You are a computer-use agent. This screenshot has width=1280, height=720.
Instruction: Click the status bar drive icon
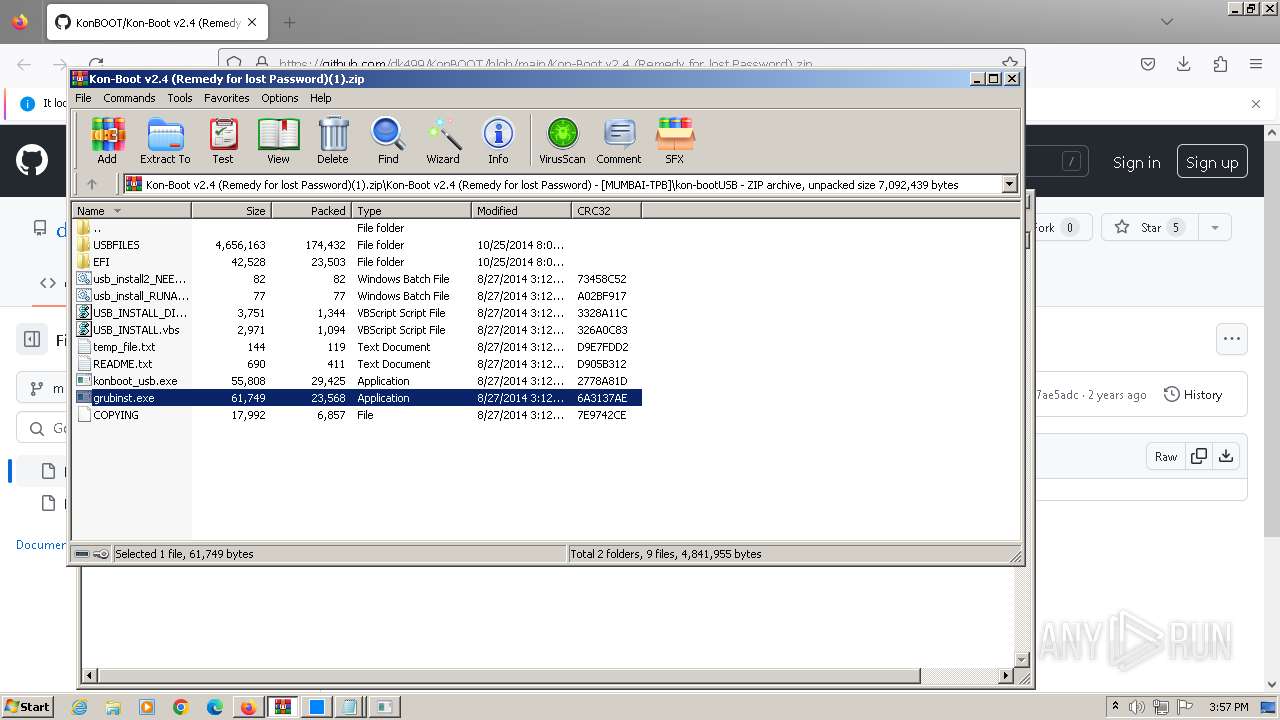click(x=82, y=554)
